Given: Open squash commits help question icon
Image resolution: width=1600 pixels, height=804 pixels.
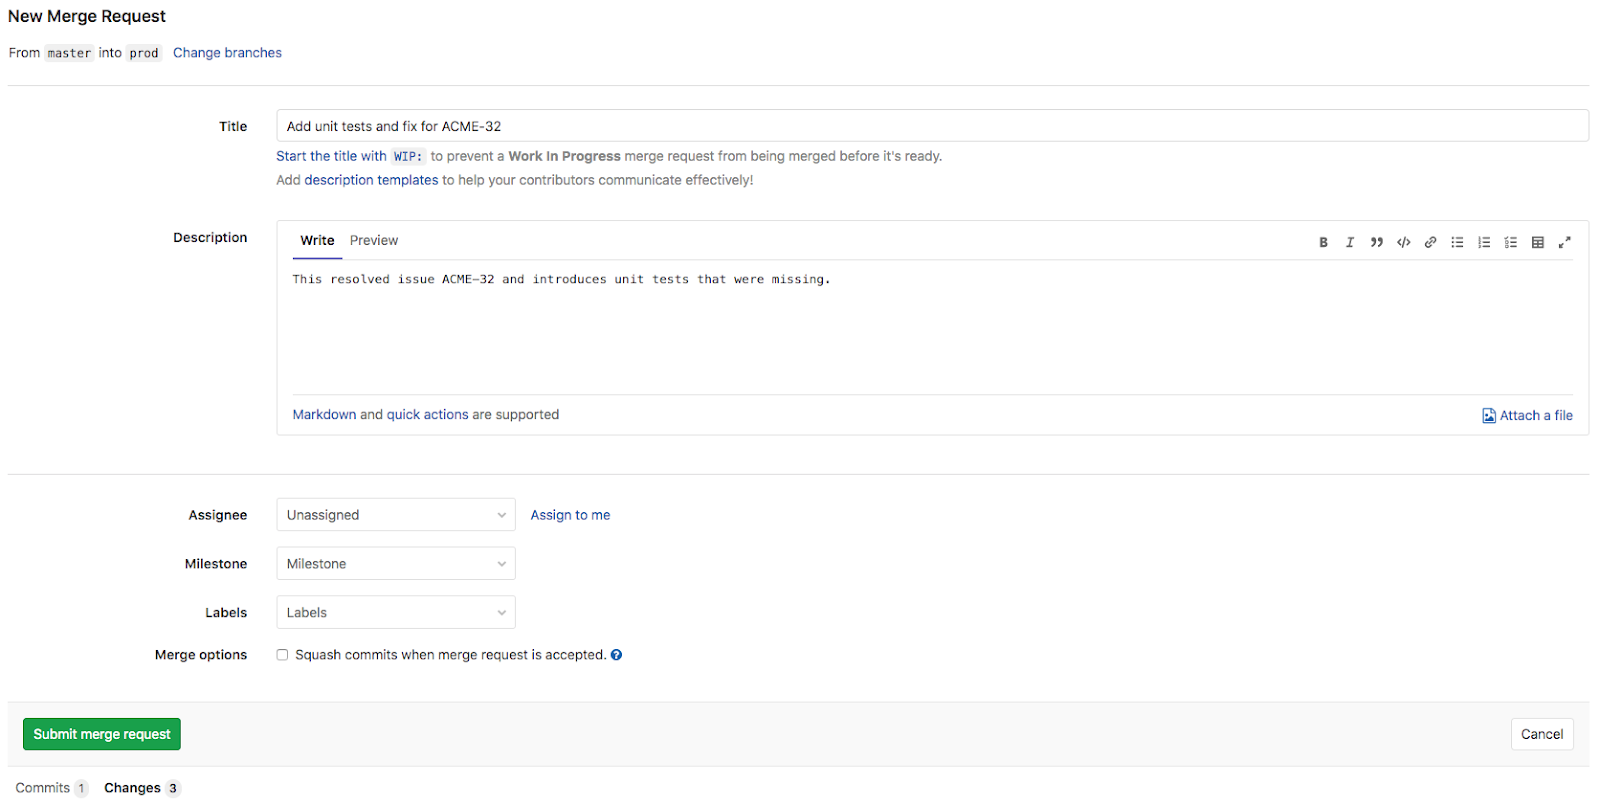Looking at the screenshot, I should pyautogui.click(x=616, y=655).
